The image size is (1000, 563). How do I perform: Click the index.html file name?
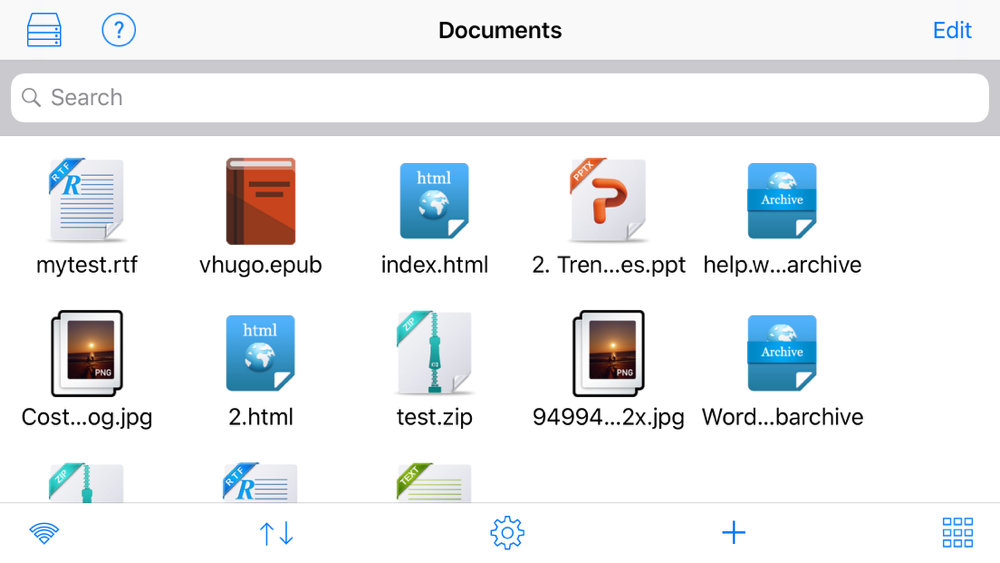[434, 265]
